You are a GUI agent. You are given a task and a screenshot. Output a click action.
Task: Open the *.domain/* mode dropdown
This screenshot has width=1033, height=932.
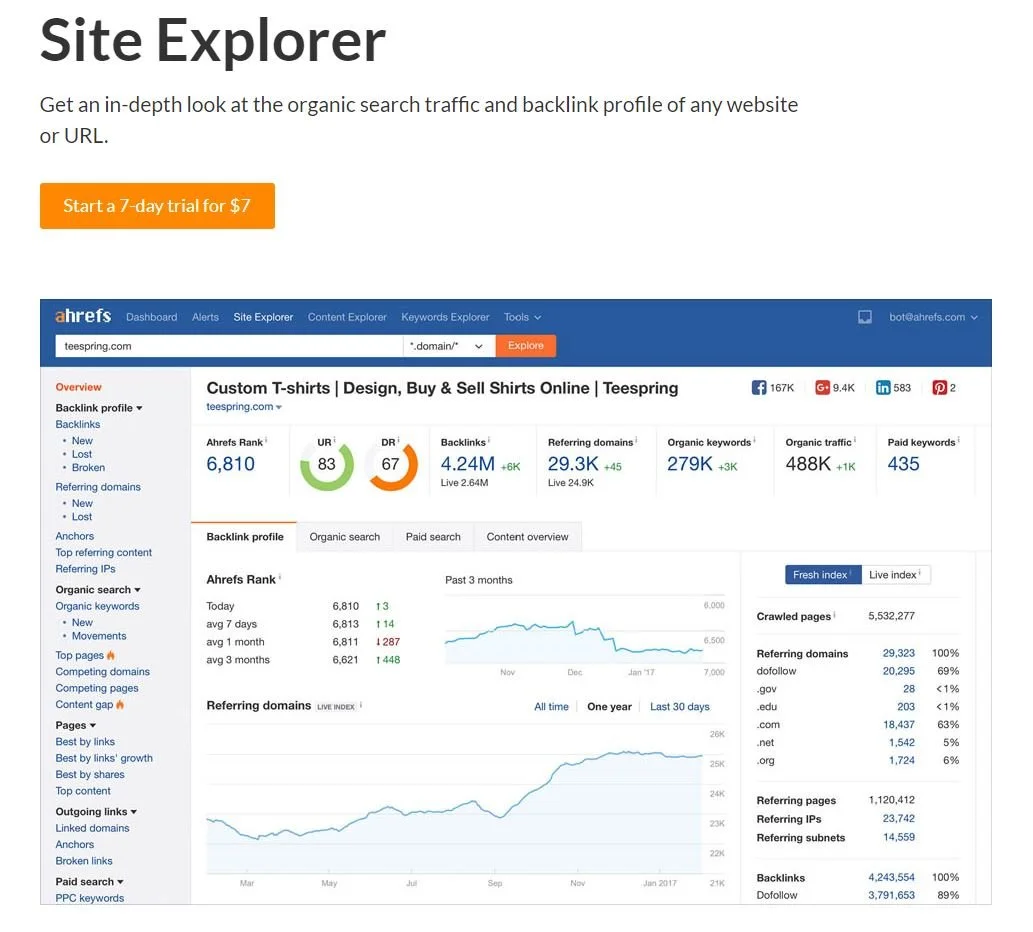click(x=449, y=346)
